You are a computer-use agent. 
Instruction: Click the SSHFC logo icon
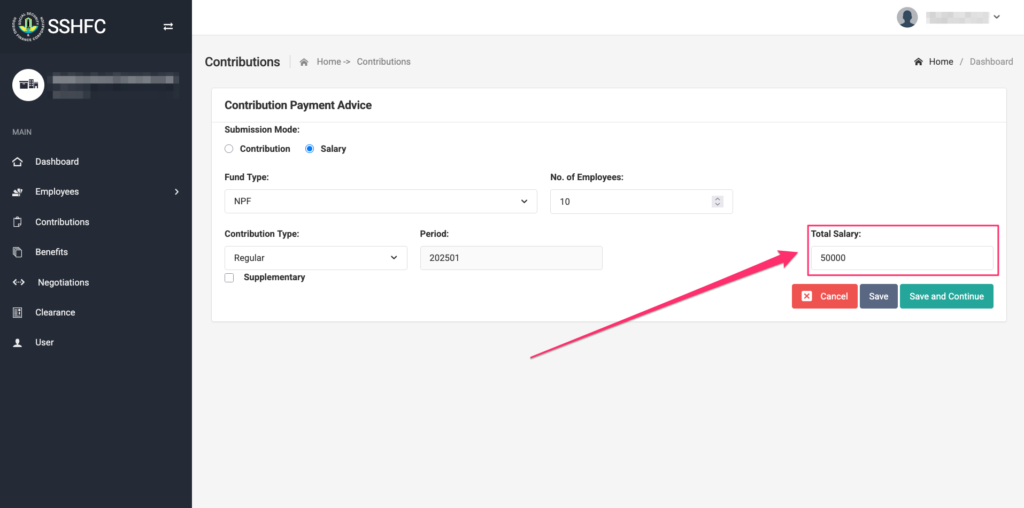pyautogui.click(x=27, y=26)
